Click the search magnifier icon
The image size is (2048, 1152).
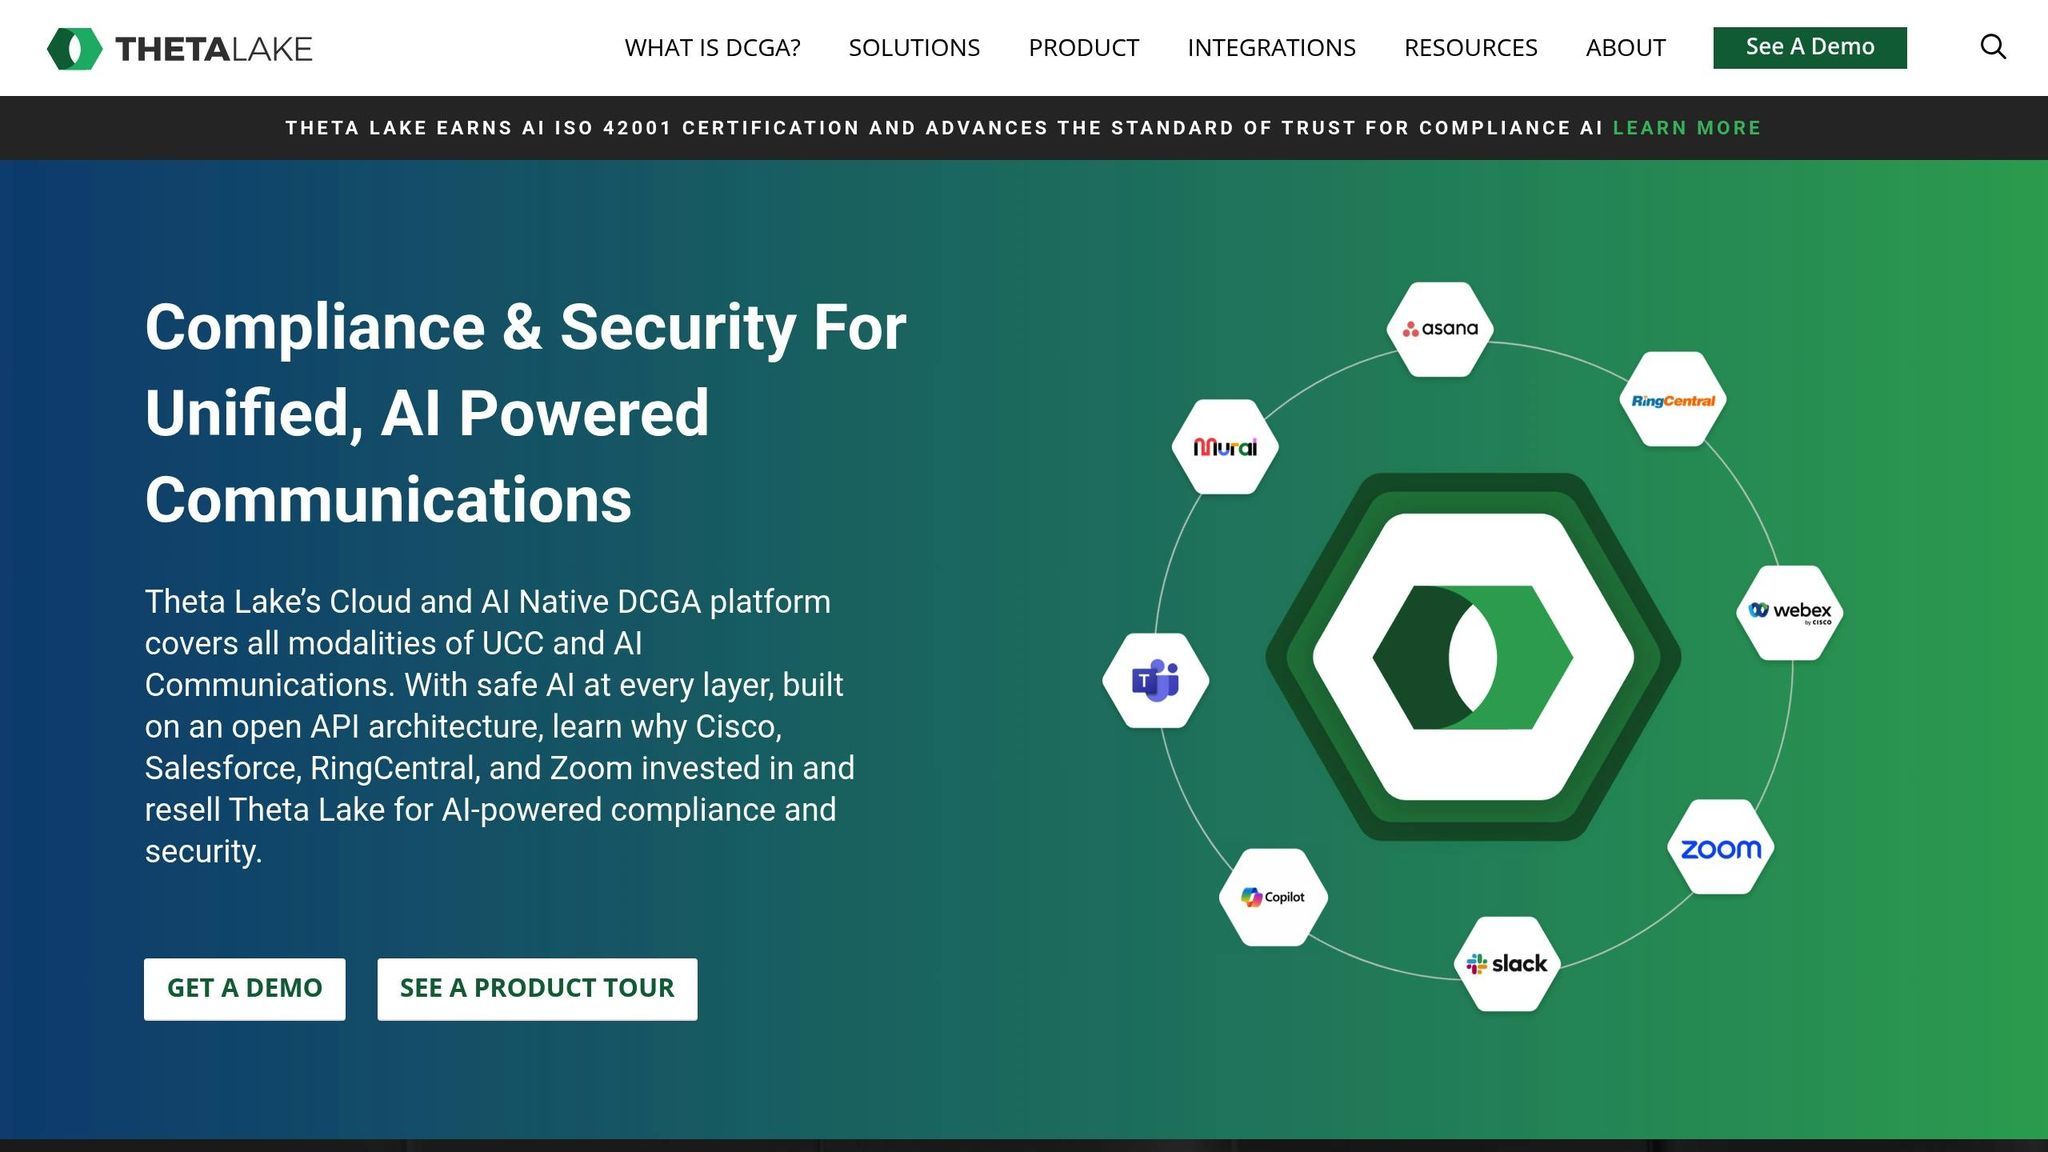point(1993,47)
